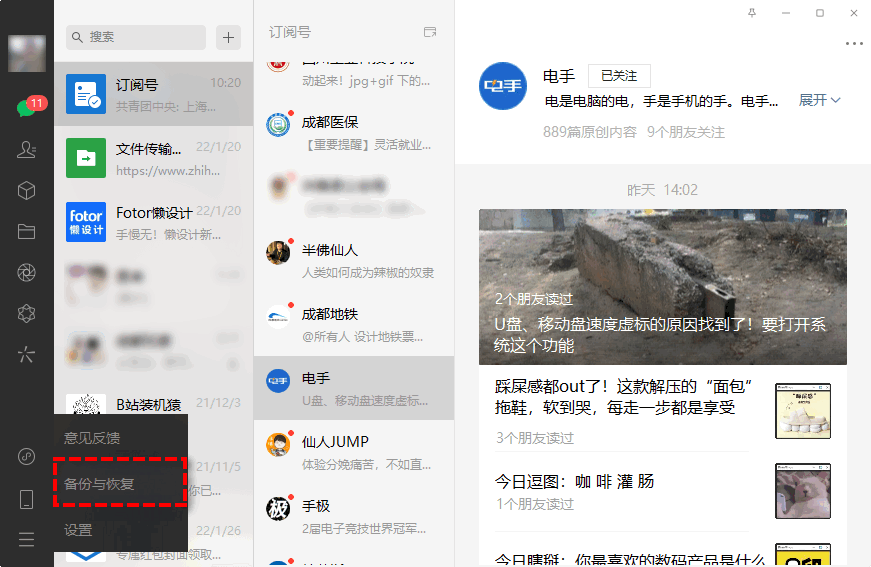The height and width of the screenshot is (567, 871).
Task: Select 备份与恢复 from the popup menu
Action: point(99,484)
